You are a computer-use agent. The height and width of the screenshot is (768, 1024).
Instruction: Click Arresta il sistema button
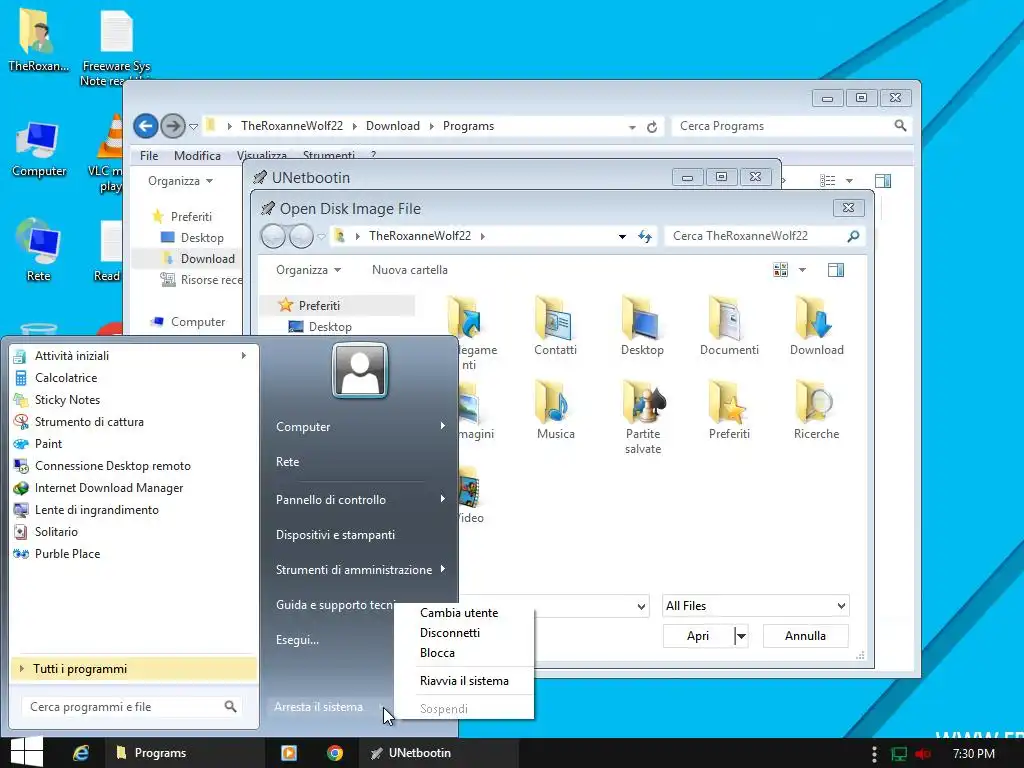point(318,707)
